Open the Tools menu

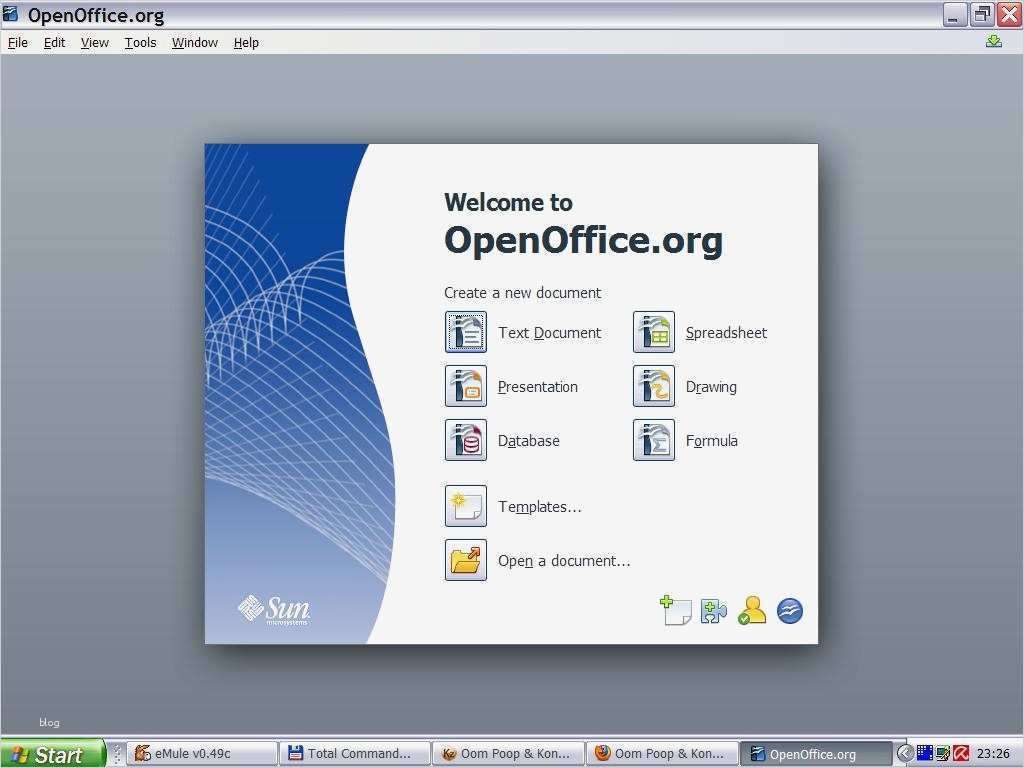click(140, 42)
